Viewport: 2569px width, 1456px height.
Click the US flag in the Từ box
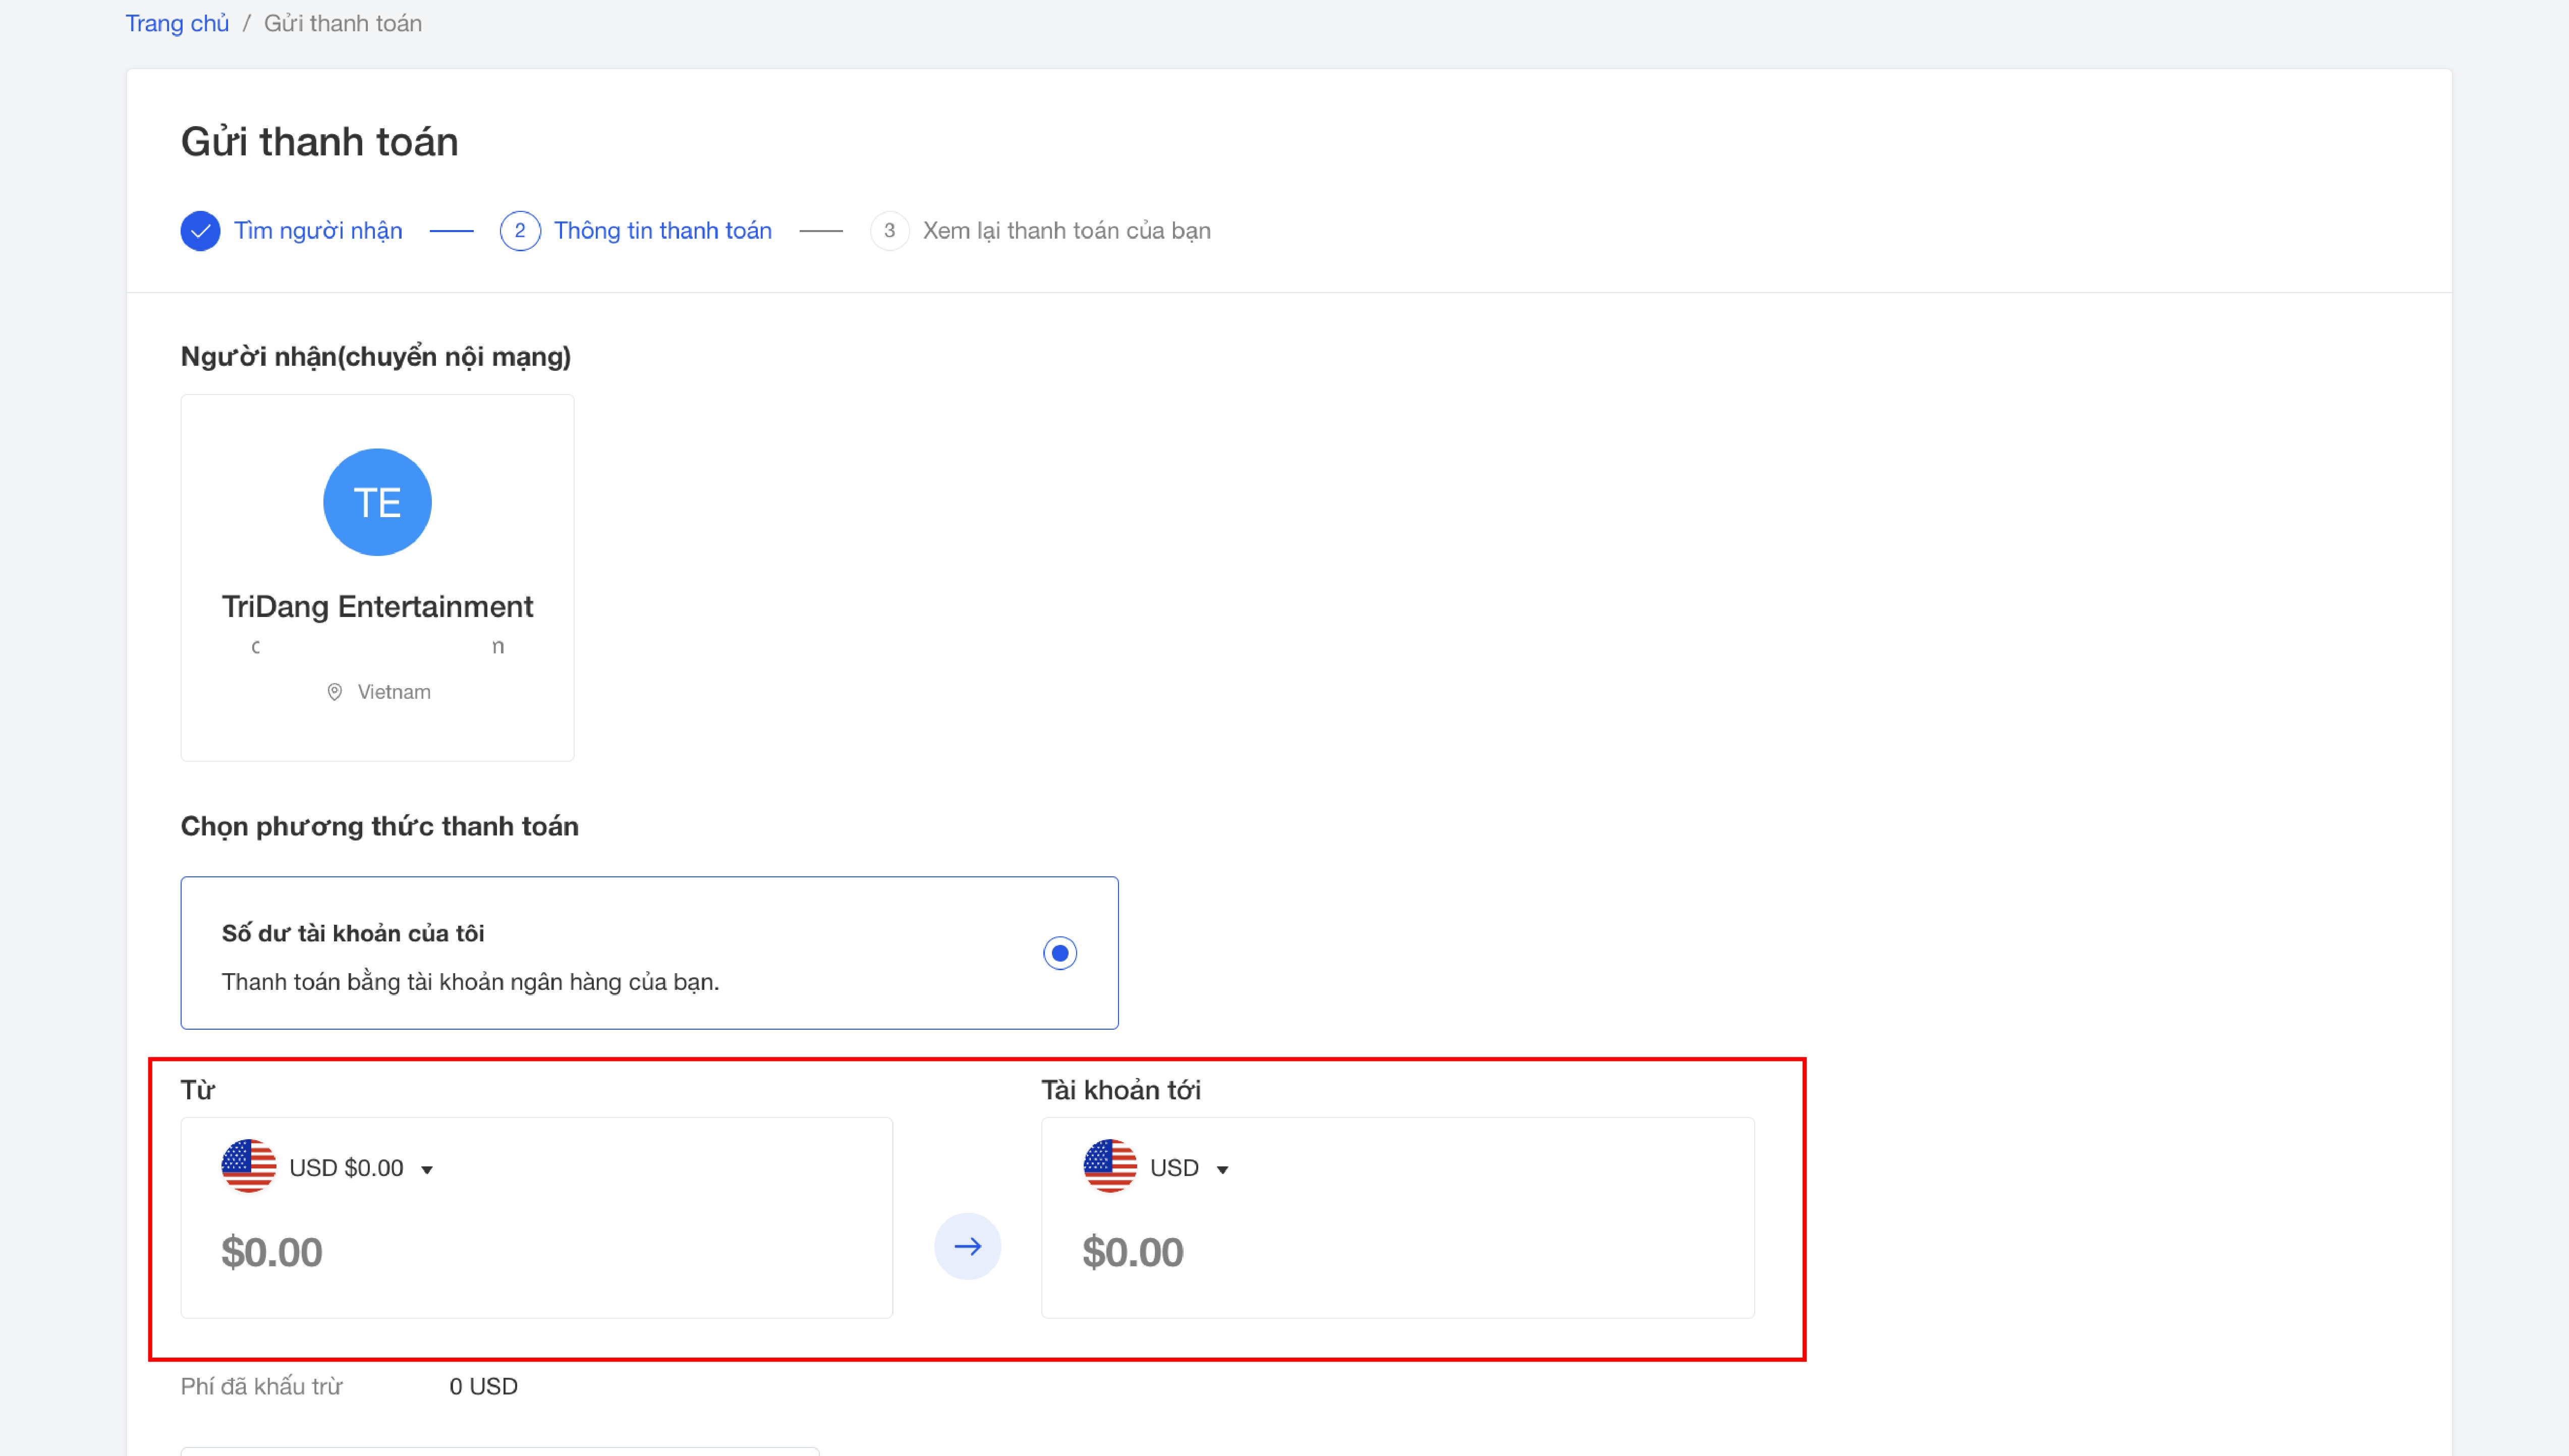[248, 1166]
